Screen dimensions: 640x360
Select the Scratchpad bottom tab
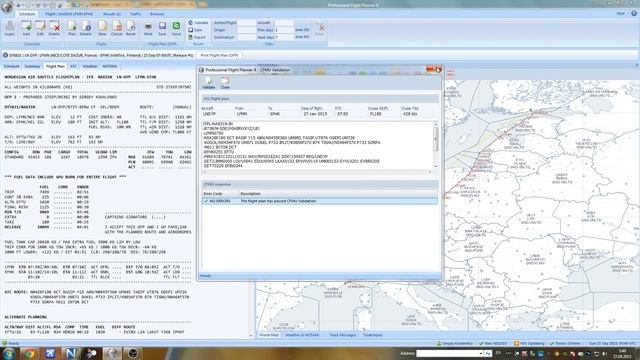click(x=373, y=335)
